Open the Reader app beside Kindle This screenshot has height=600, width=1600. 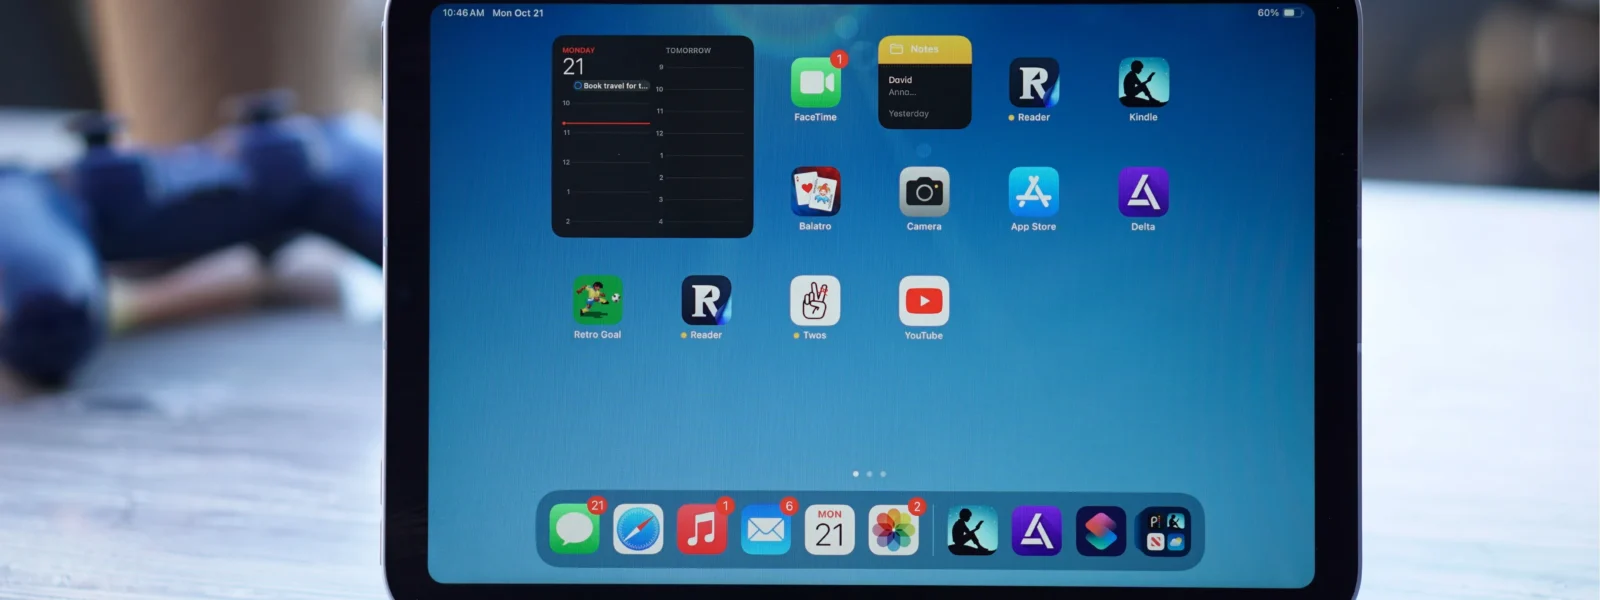[1034, 82]
